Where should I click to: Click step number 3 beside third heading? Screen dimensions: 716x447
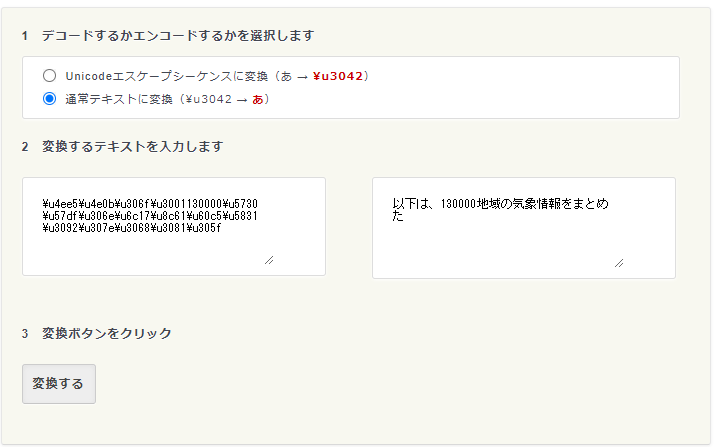coord(25,333)
